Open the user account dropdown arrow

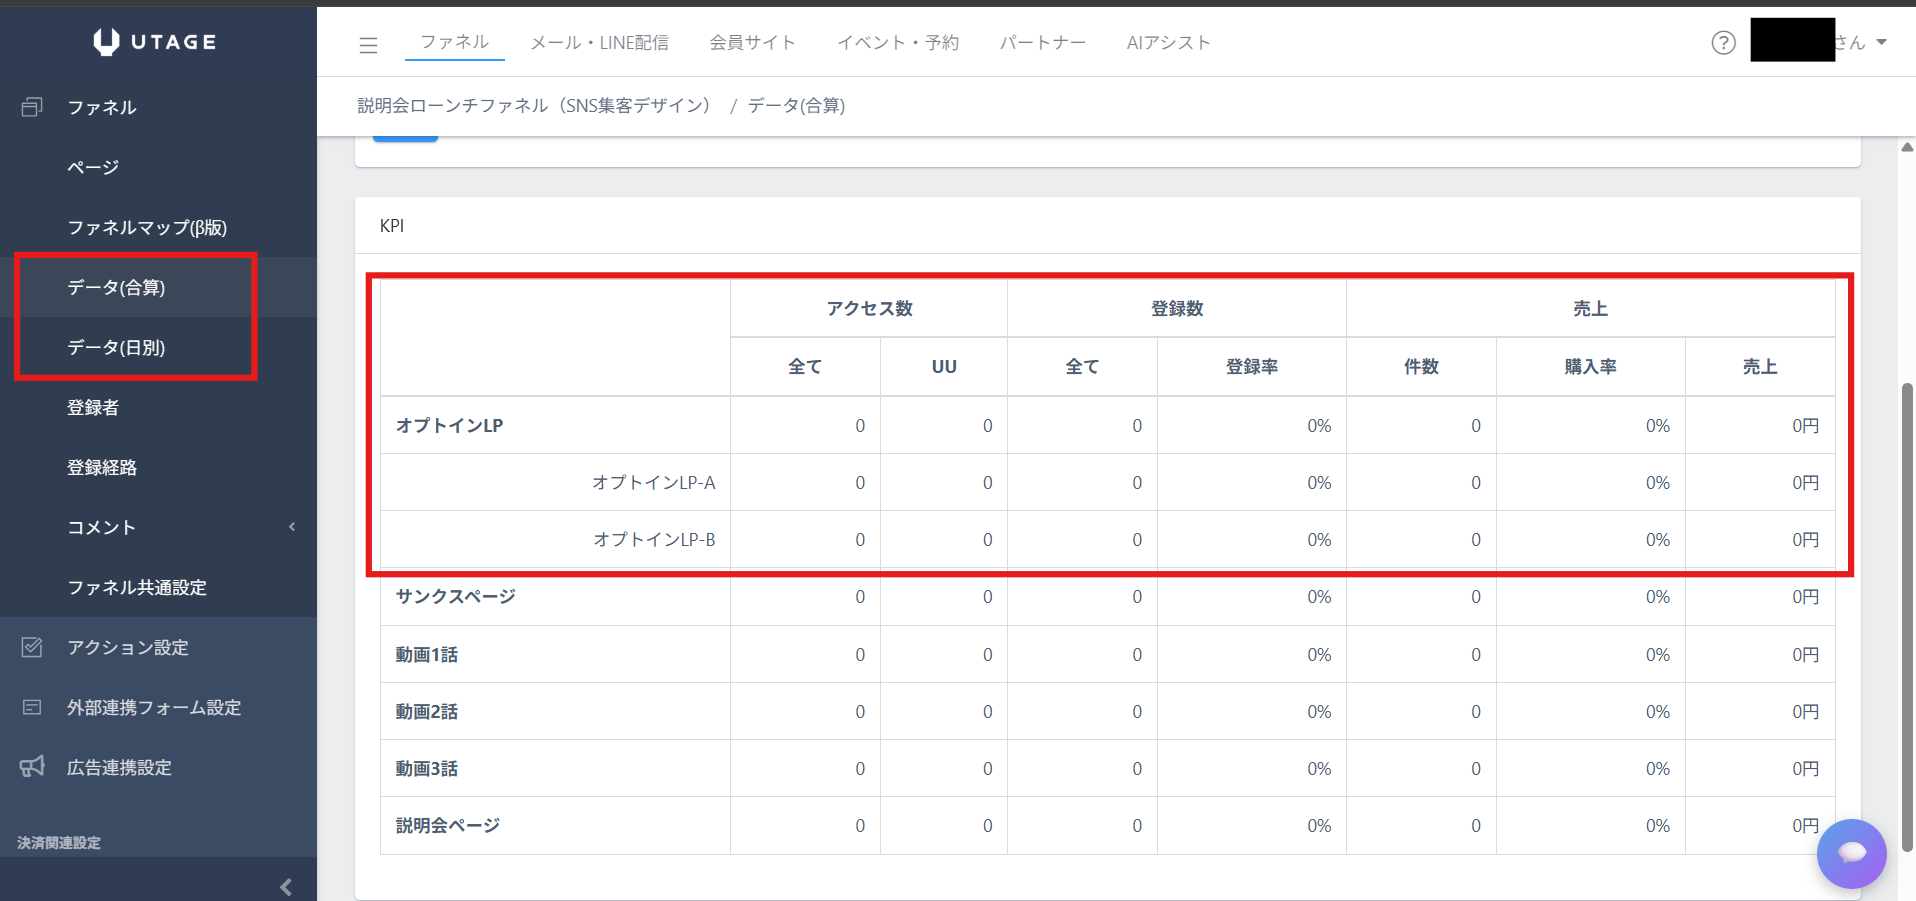tap(1881, 43)
